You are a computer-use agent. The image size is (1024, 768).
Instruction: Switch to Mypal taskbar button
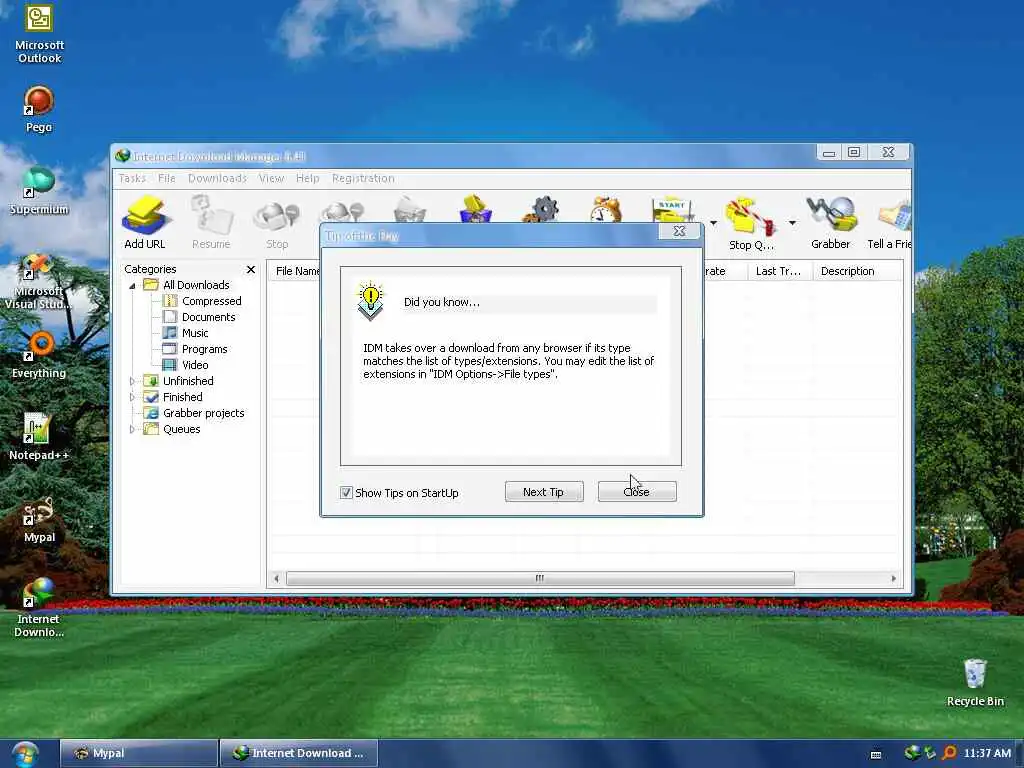[138, 753]
